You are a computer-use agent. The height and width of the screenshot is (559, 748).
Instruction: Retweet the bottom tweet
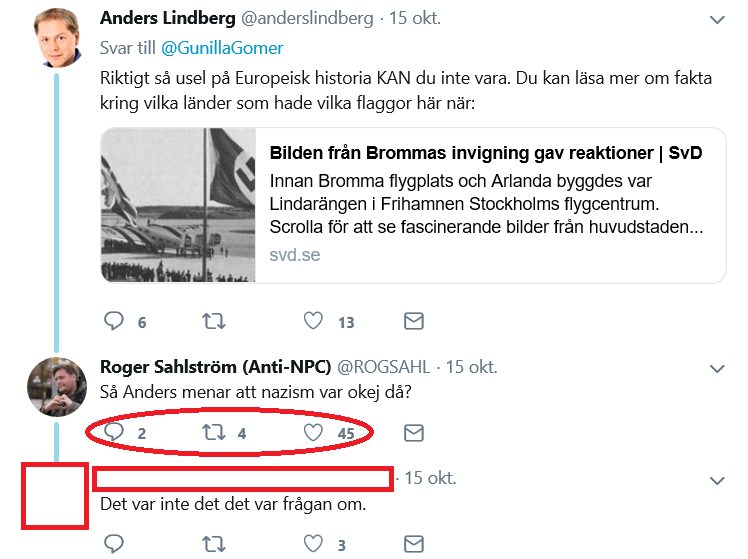click(x=214, y=544)
